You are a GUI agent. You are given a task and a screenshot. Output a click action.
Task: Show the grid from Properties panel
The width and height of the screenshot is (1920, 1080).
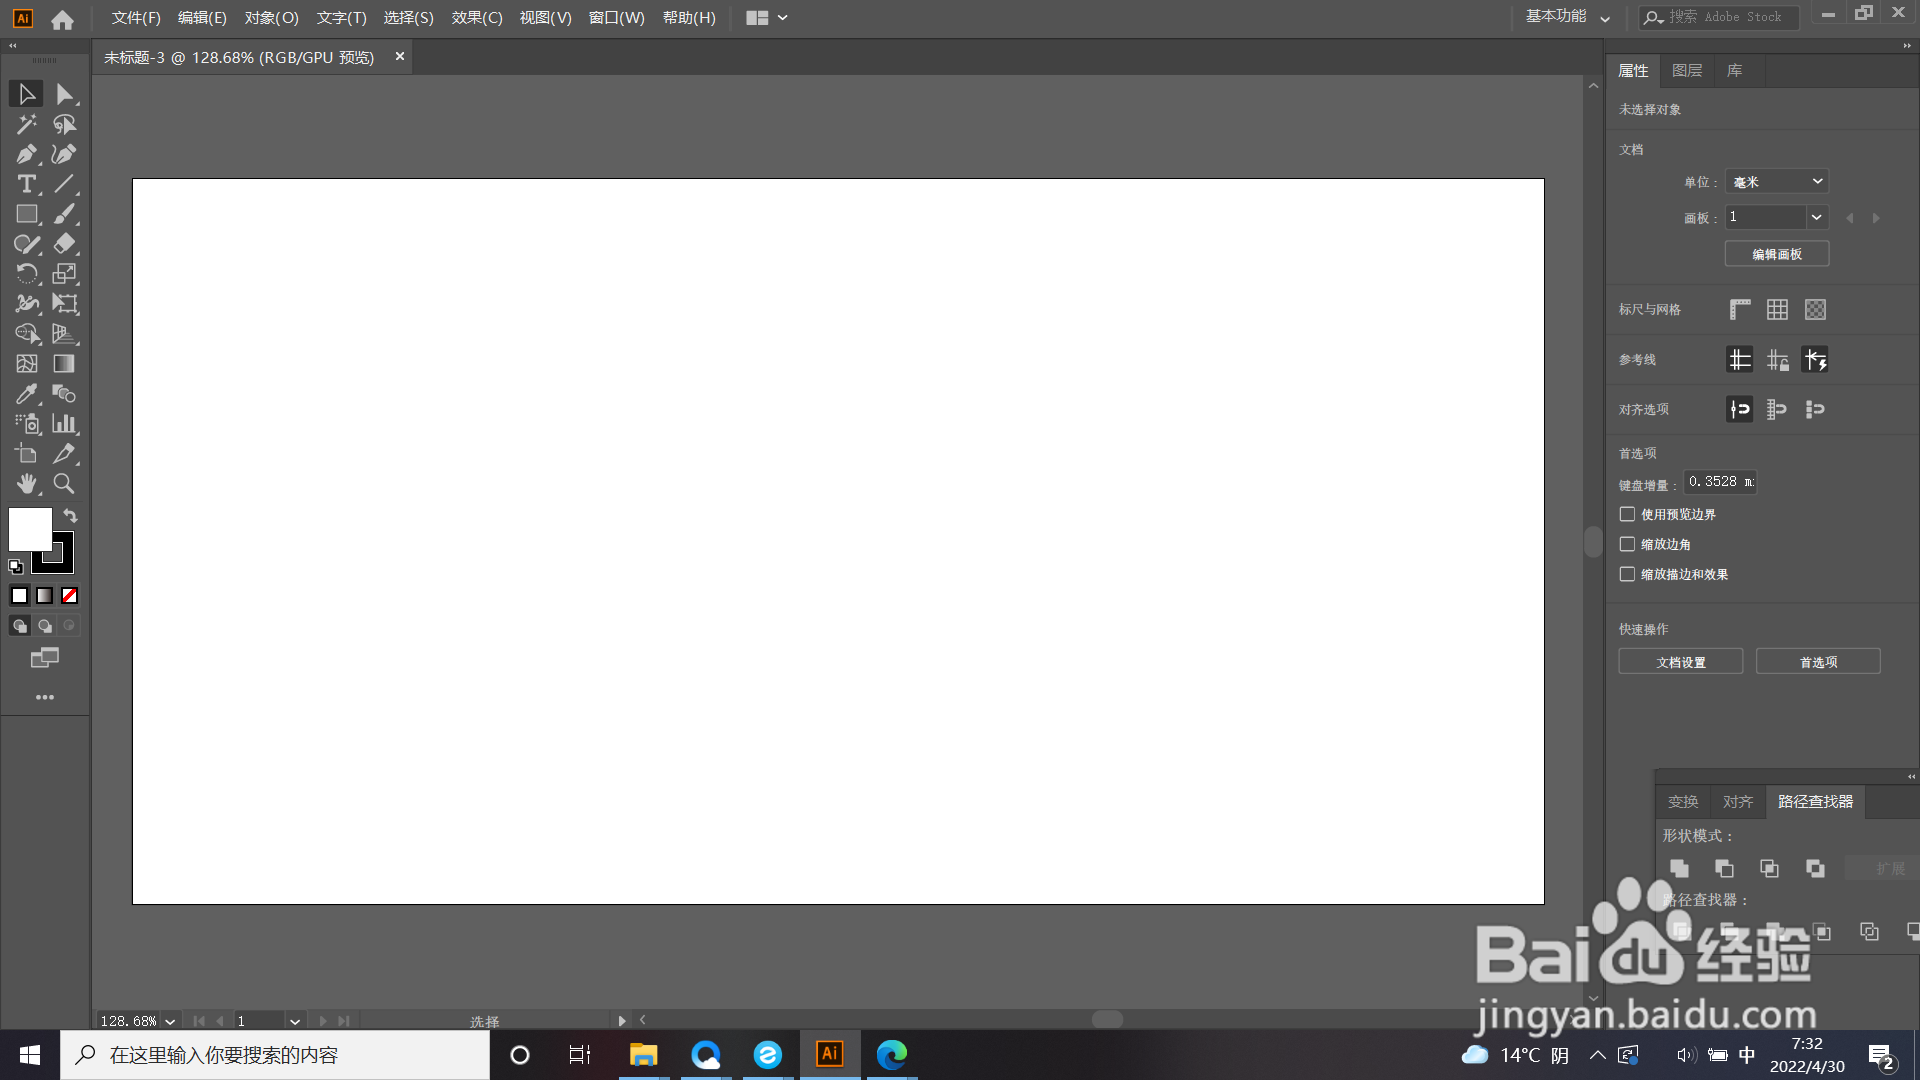coord(1777,310)
